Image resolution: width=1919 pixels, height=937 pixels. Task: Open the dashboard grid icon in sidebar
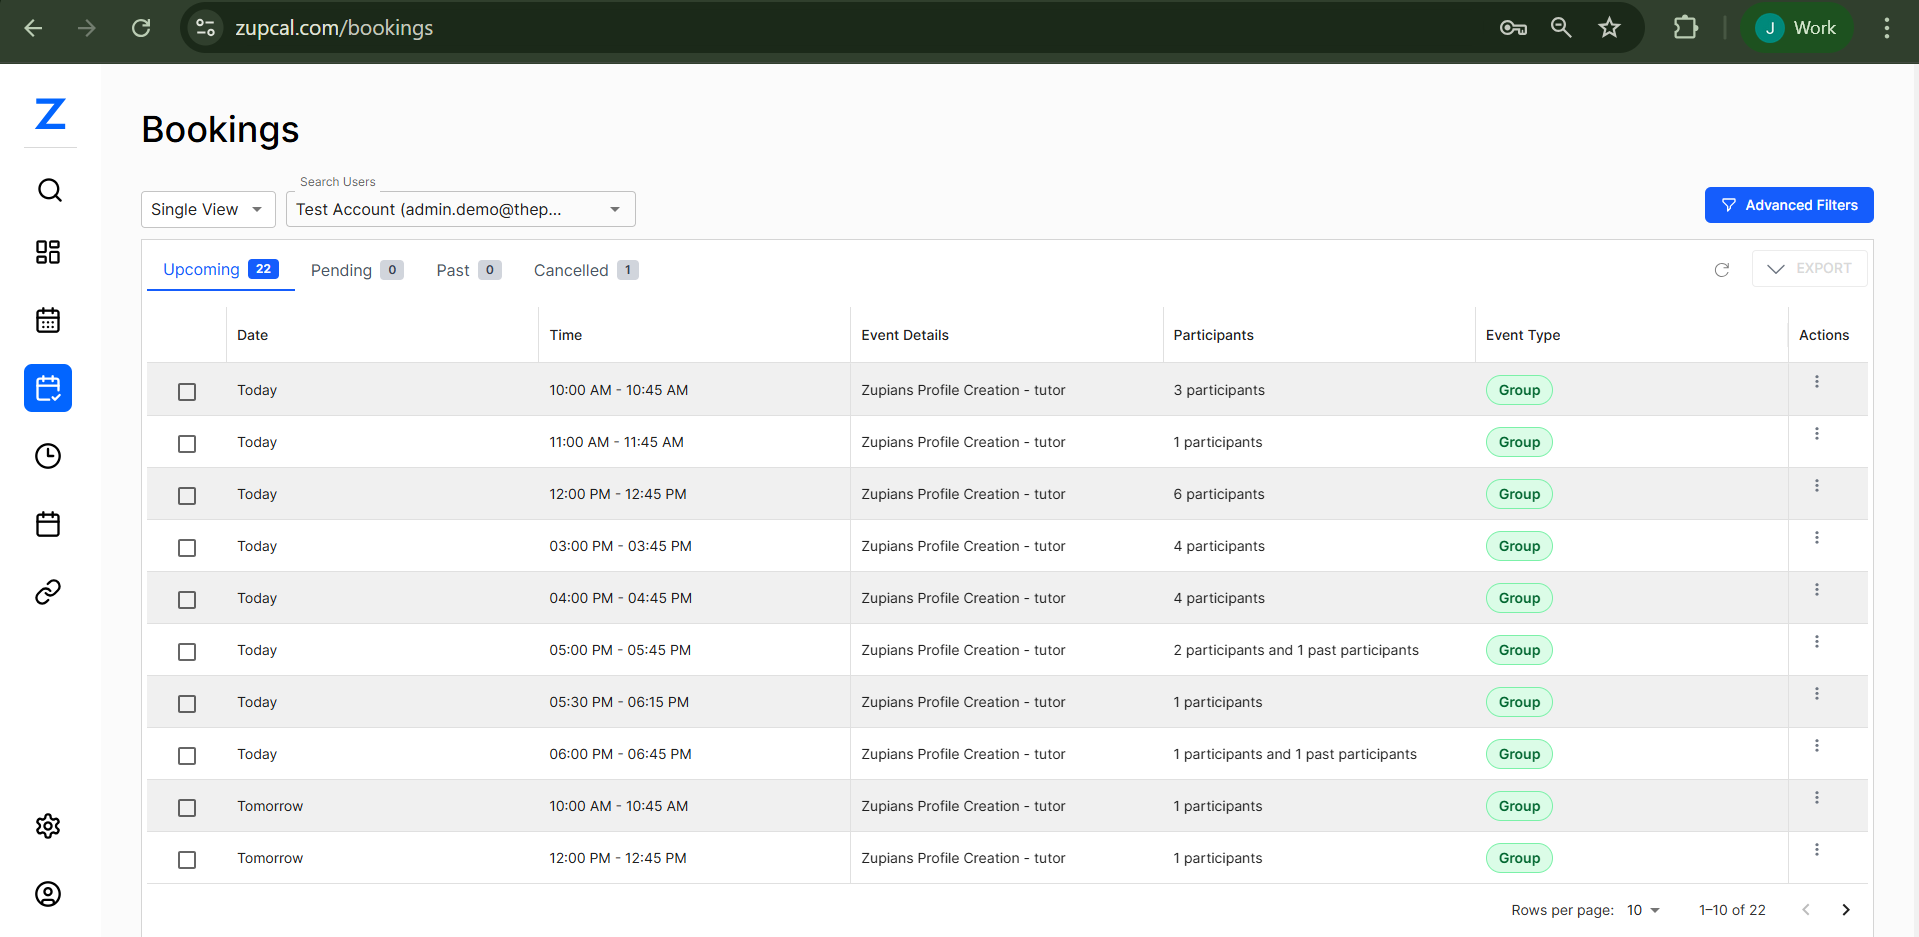coord(48,252)
